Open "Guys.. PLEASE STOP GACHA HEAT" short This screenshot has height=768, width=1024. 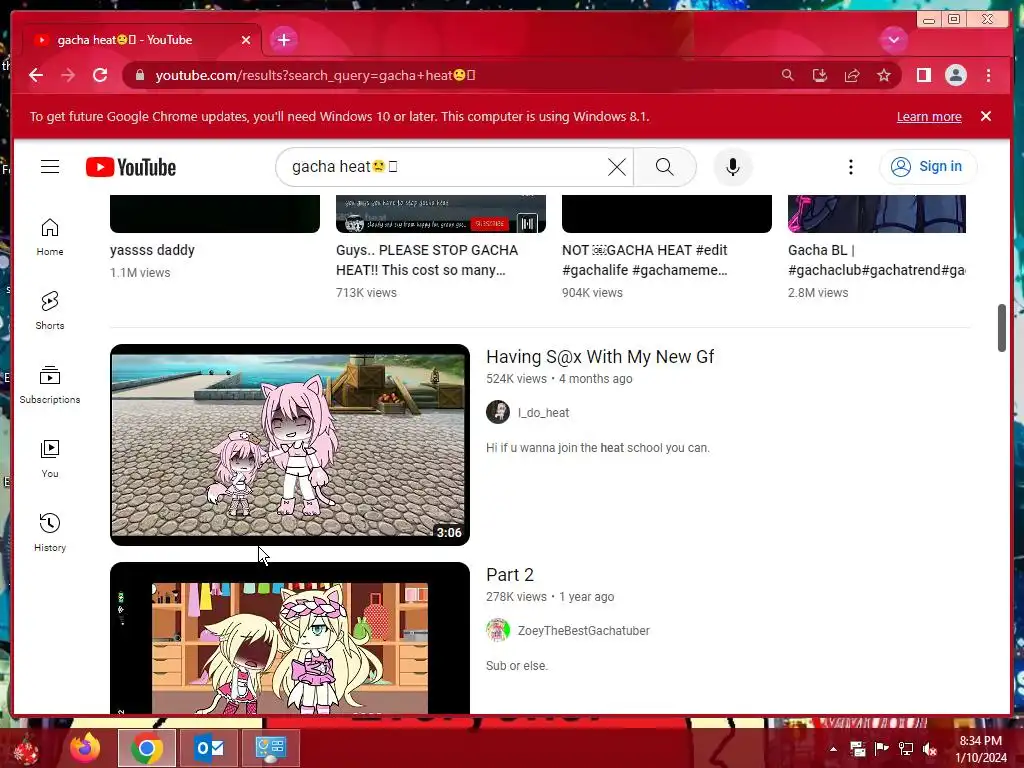(x=428, y=260)
